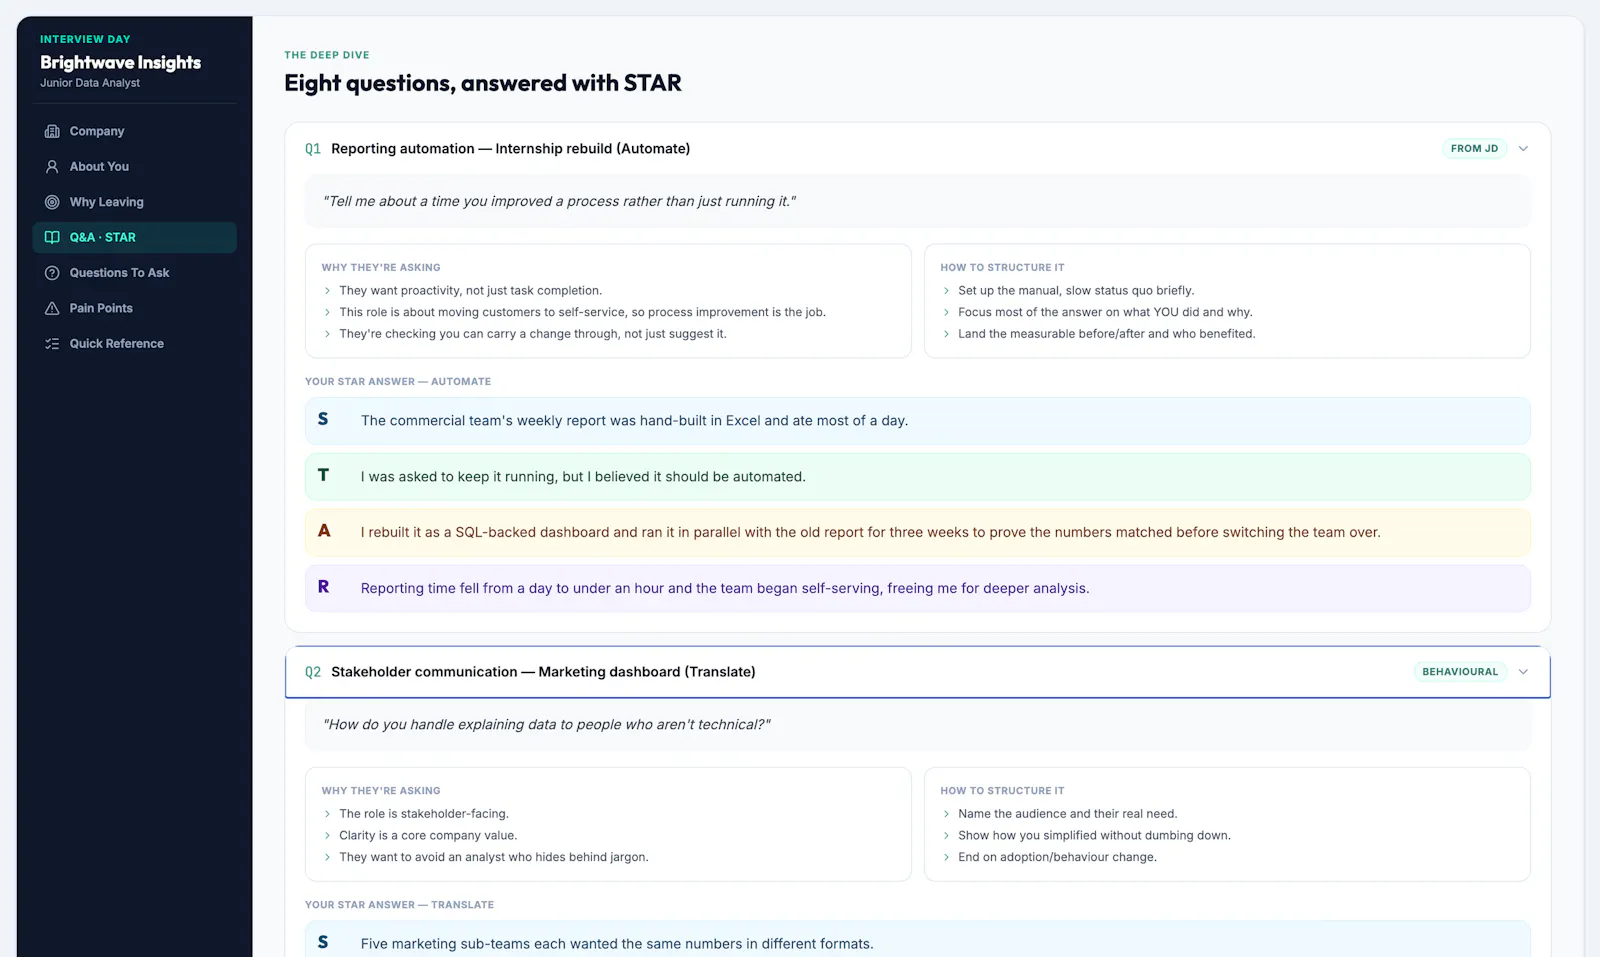Image resolution: width=1600 pixels, height=957 pixels.
Task: Click 'Clarity is a core company value.' bullet
Action: tap(428, 836)
